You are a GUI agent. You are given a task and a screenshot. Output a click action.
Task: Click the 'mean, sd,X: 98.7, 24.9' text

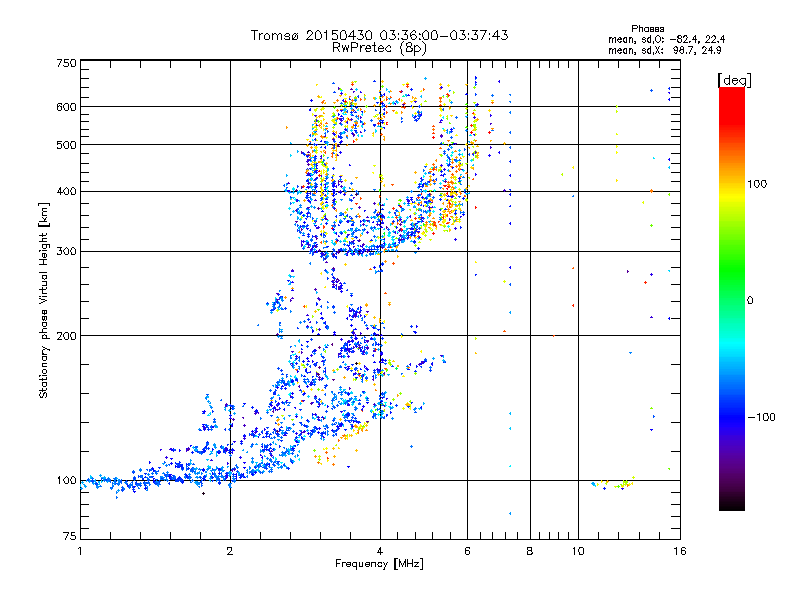pos(664,50)
